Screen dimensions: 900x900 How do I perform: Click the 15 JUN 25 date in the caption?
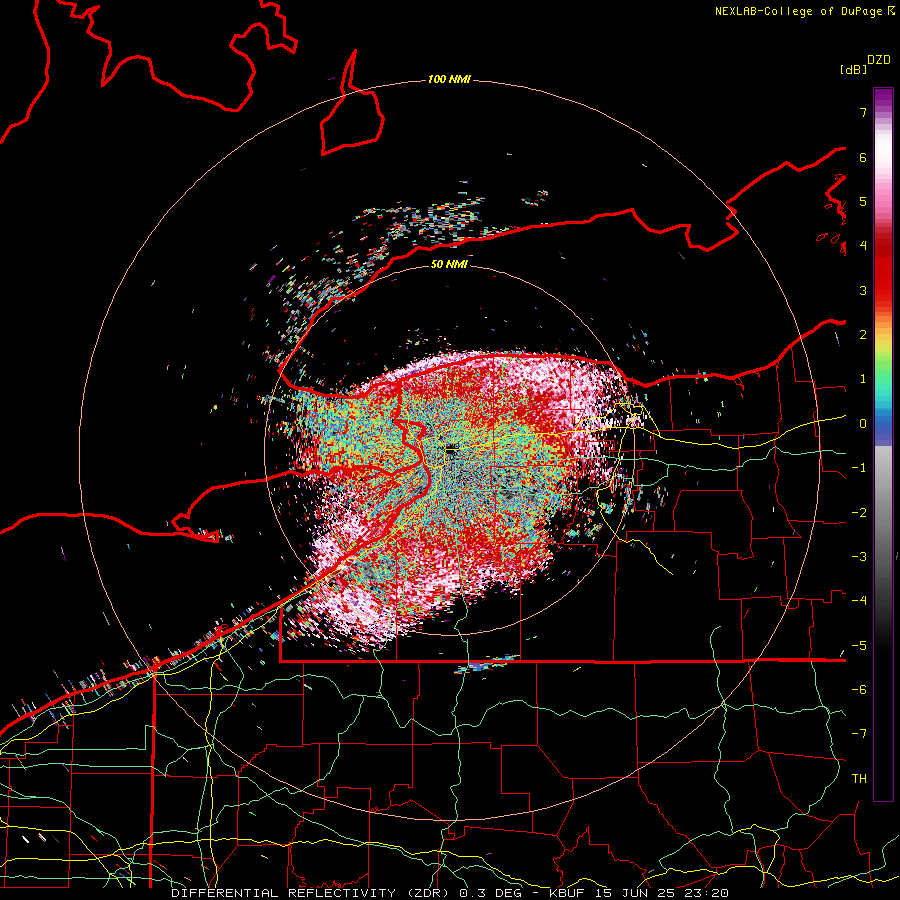tap(635, 893)
